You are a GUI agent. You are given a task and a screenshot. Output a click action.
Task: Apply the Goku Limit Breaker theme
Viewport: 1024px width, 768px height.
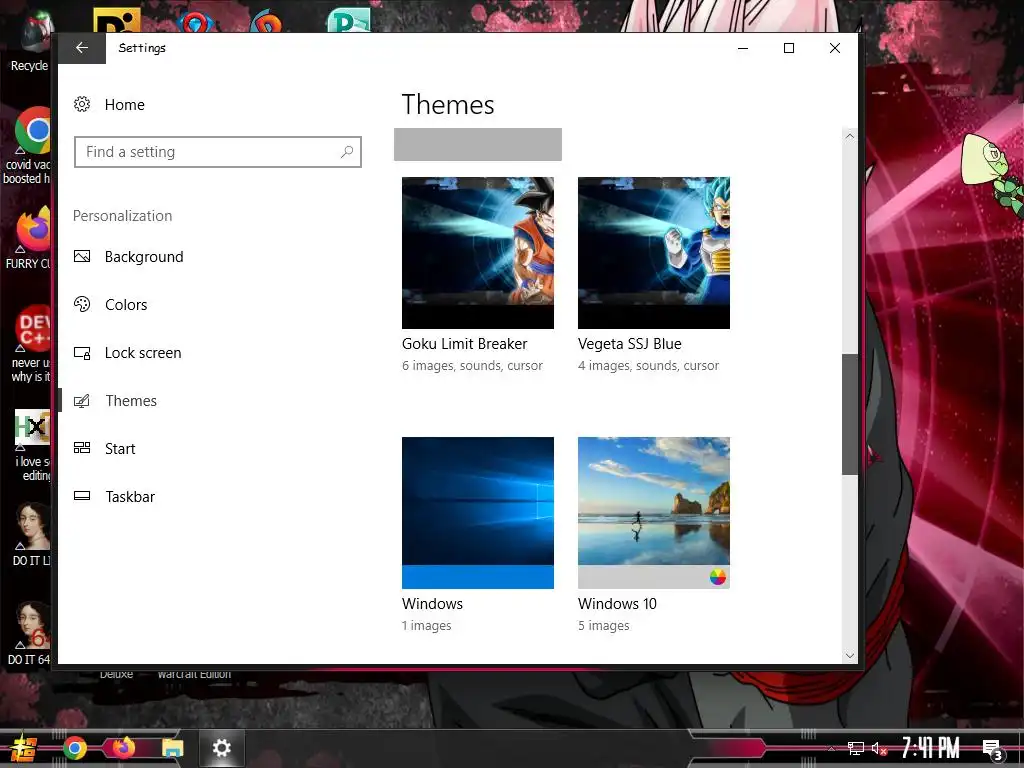coord(477,253)
